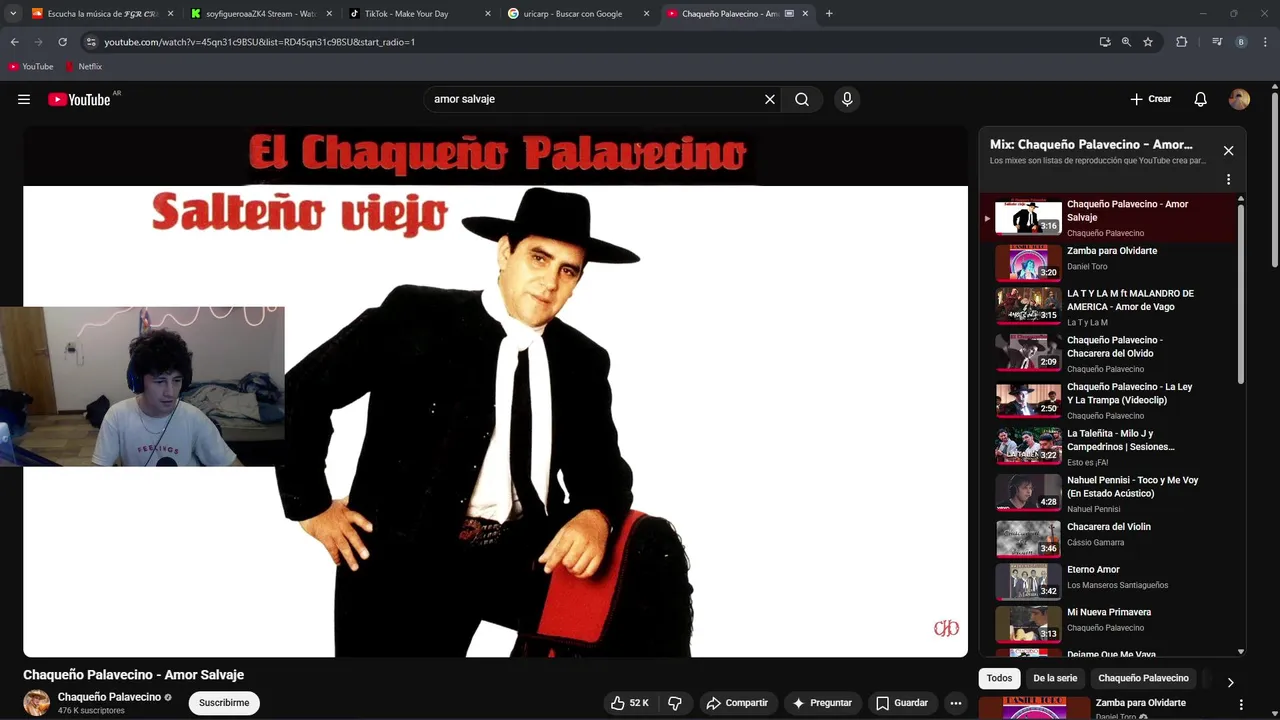This screenshot has height=720, width=1280.
Task: Switch to the SoundCloud Escucha la música tab
Action: click(102, 14)
